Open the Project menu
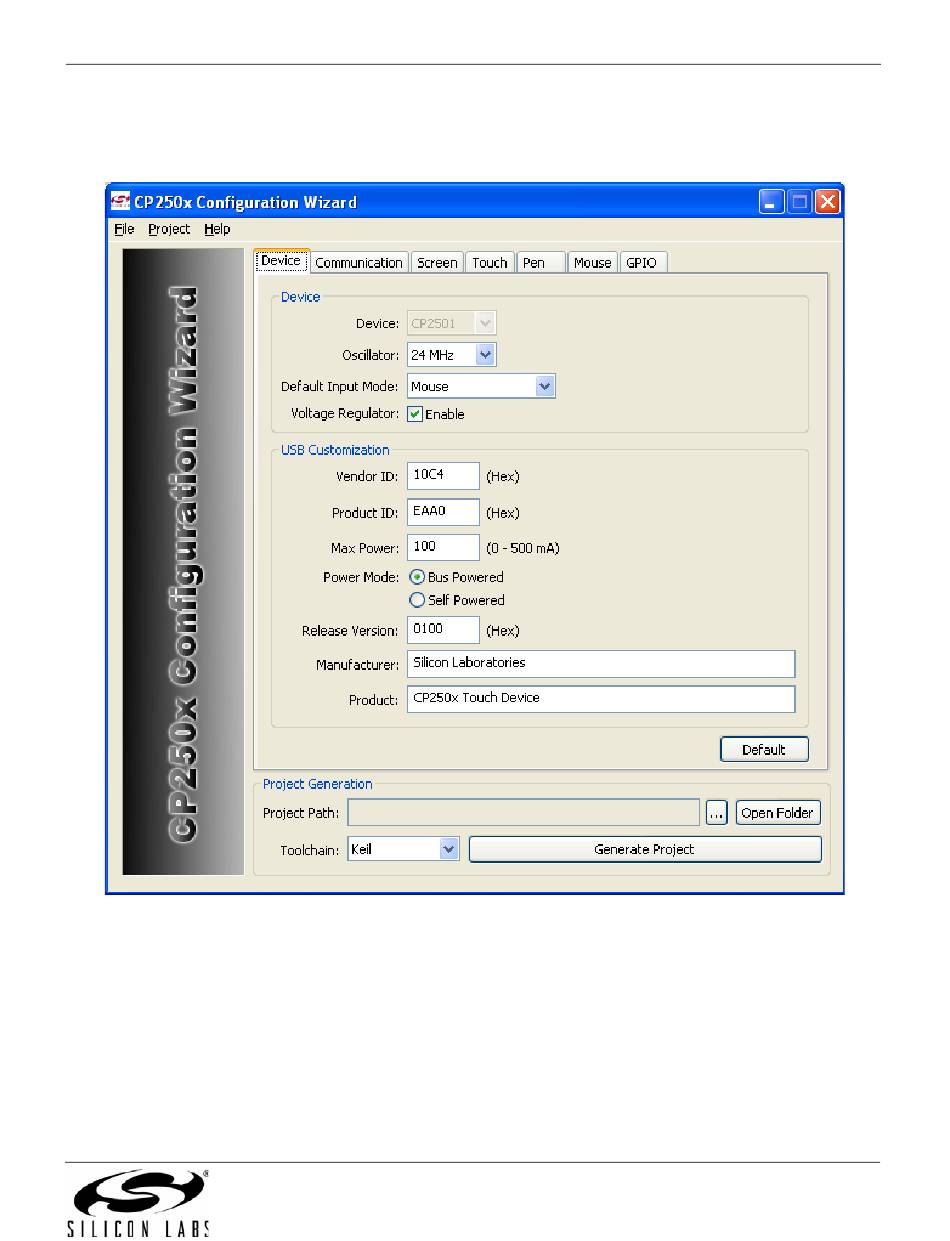The image size is (950, 1241). point(169,229)
